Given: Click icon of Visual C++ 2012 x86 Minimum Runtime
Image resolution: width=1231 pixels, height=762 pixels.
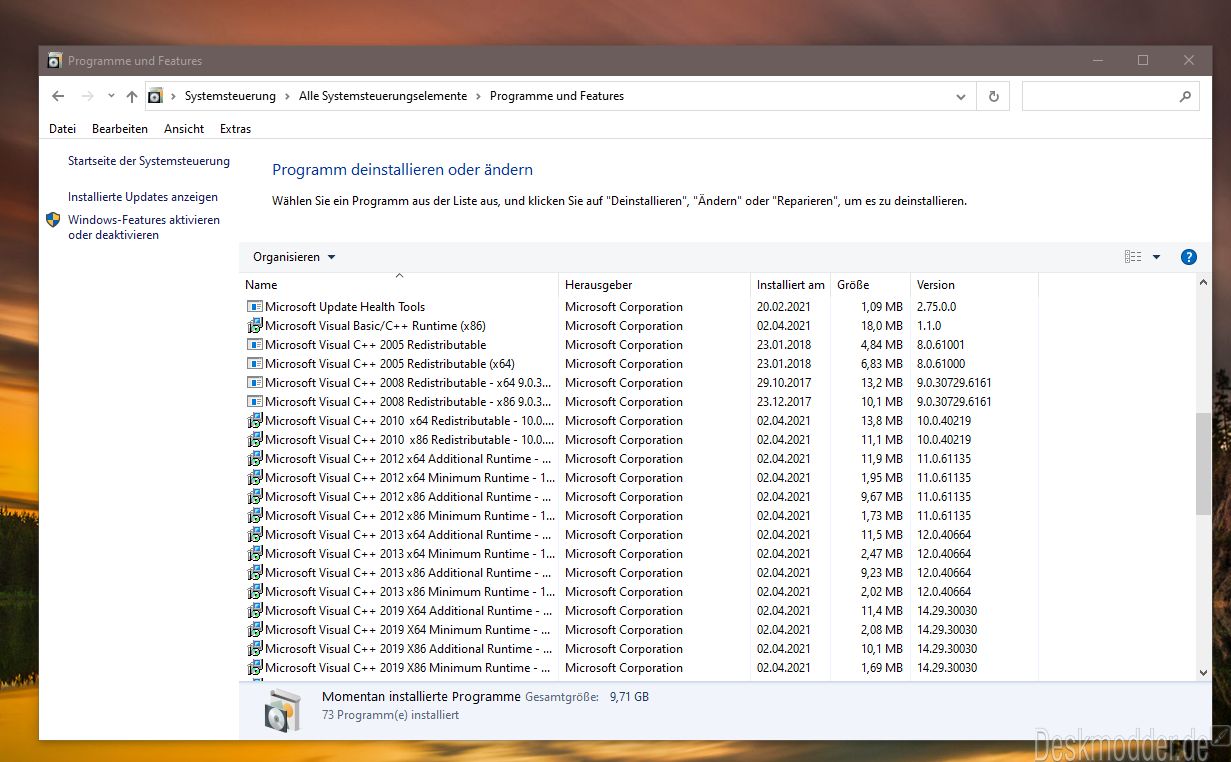Looking at the screenshot, I should pos(254,516).
